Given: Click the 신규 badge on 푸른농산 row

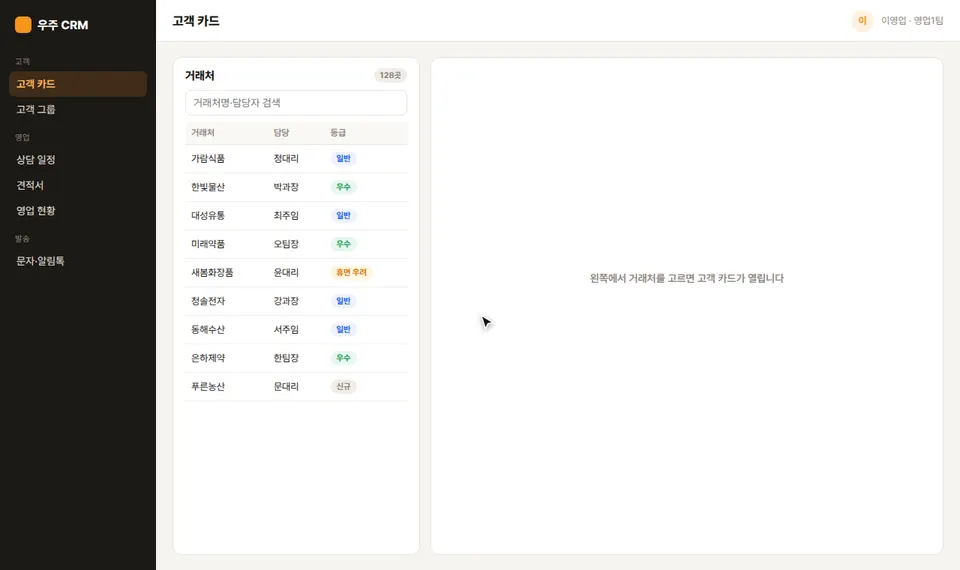Looking at the screenshot, I should [x=343, y=386].
